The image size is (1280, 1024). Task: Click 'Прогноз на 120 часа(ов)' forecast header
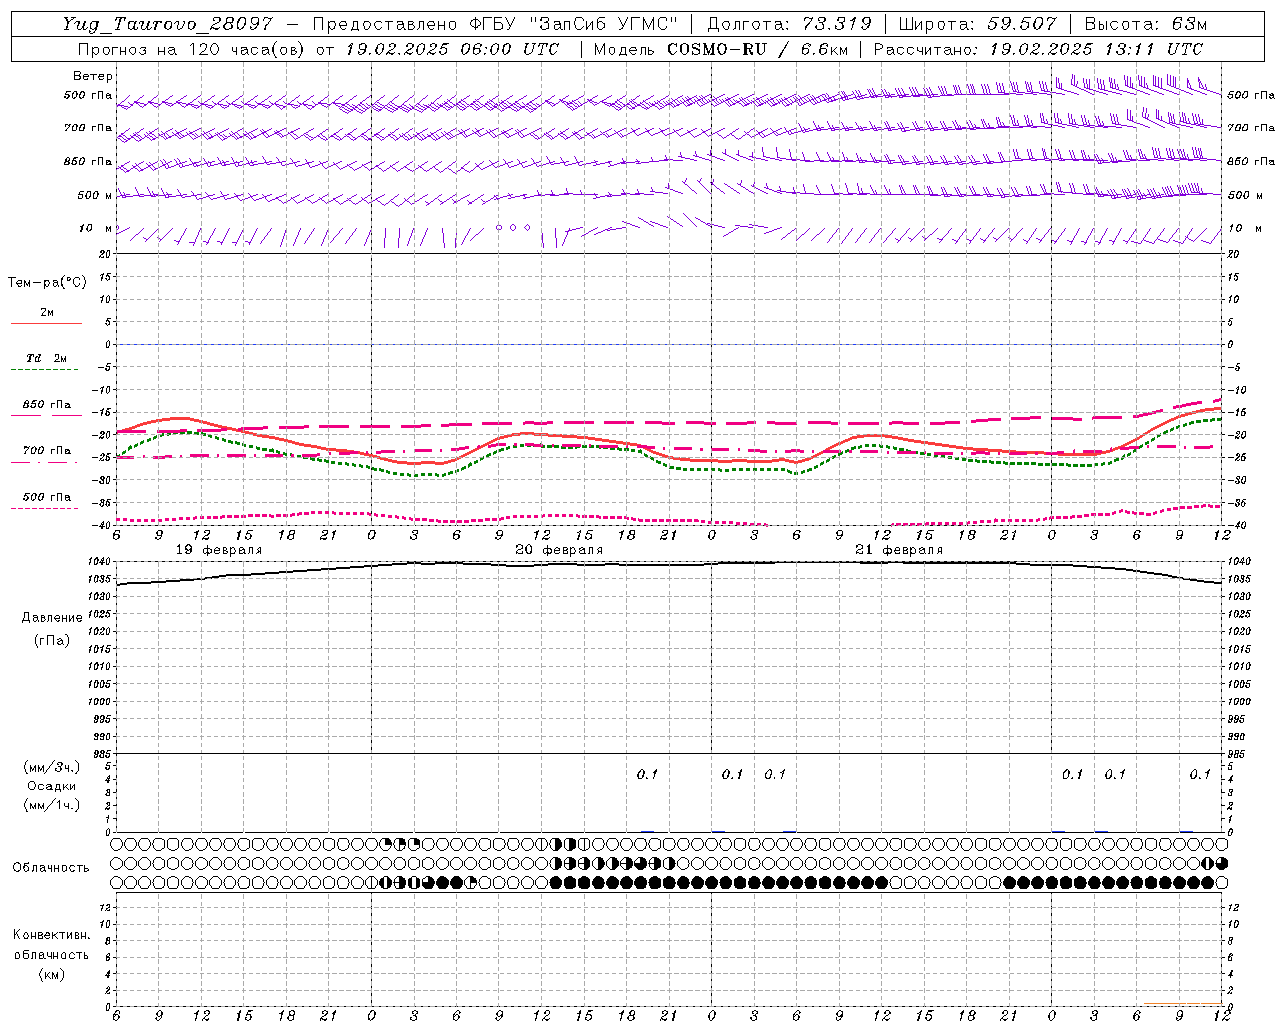[192, 49]
